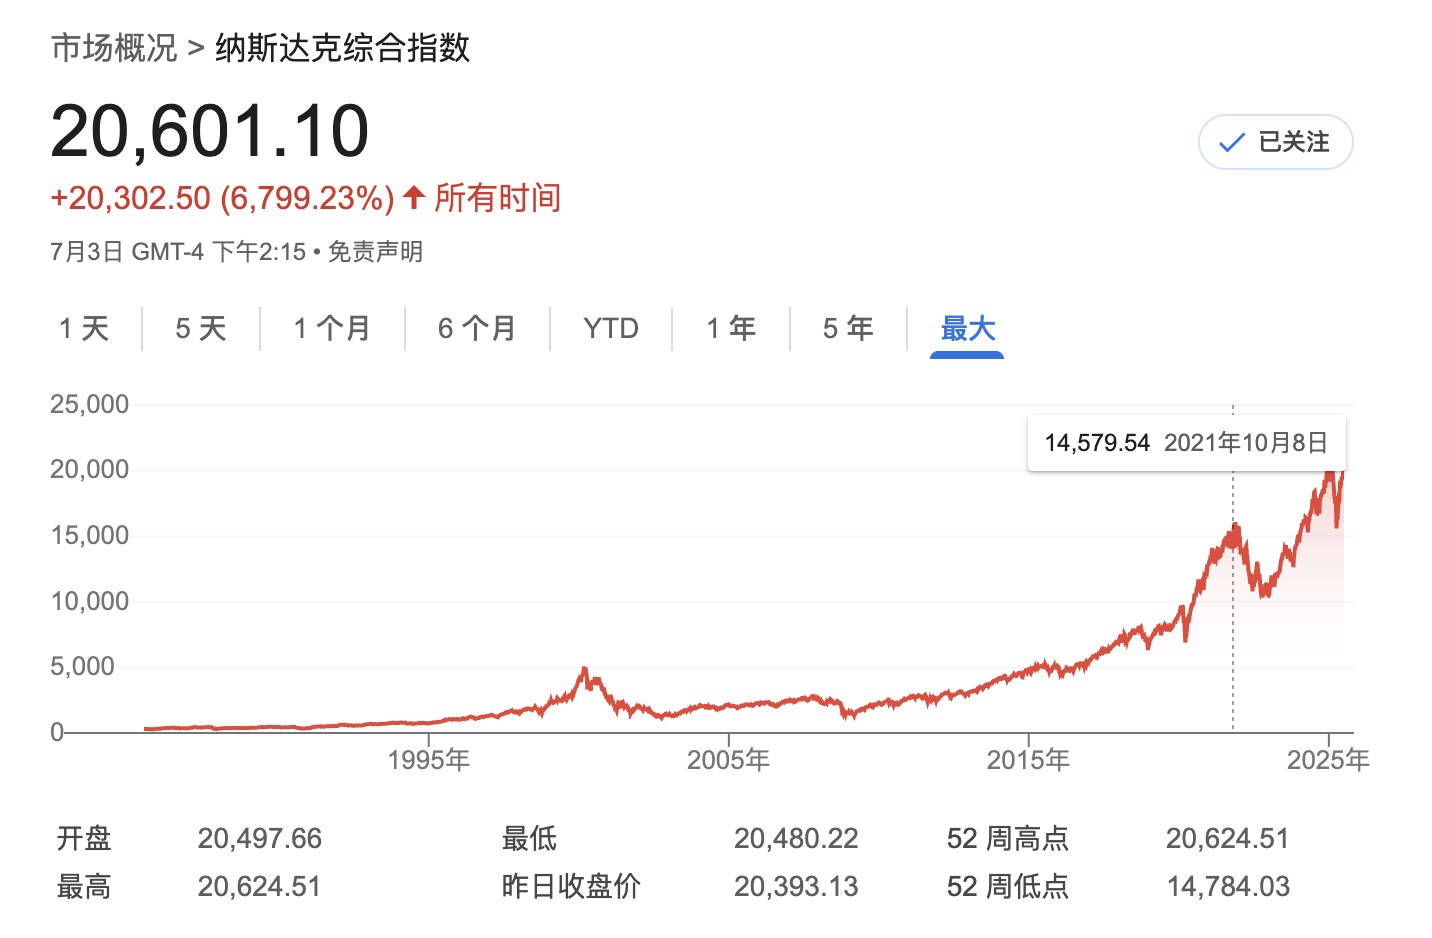Click the low value 20,480.22

[x=796, y=838]
